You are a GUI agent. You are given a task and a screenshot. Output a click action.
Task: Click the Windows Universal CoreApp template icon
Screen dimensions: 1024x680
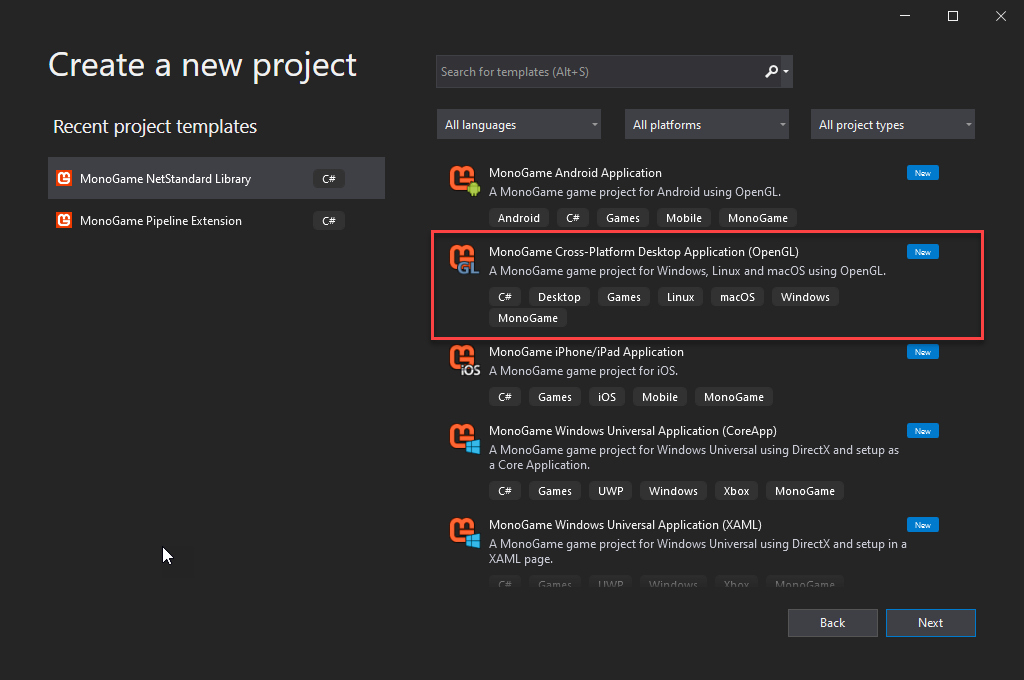[464, 439]
